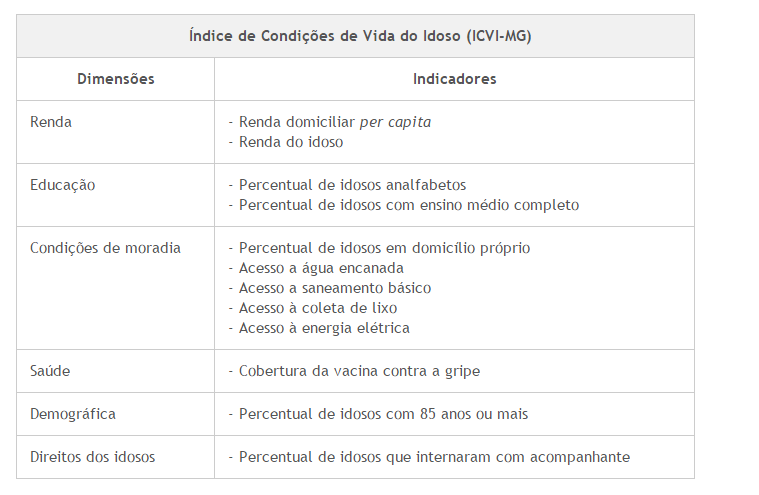Click Acesso a água encanada line
Image resolution: width=759 pixels, height=495 pixels.
tap(321, 268)
